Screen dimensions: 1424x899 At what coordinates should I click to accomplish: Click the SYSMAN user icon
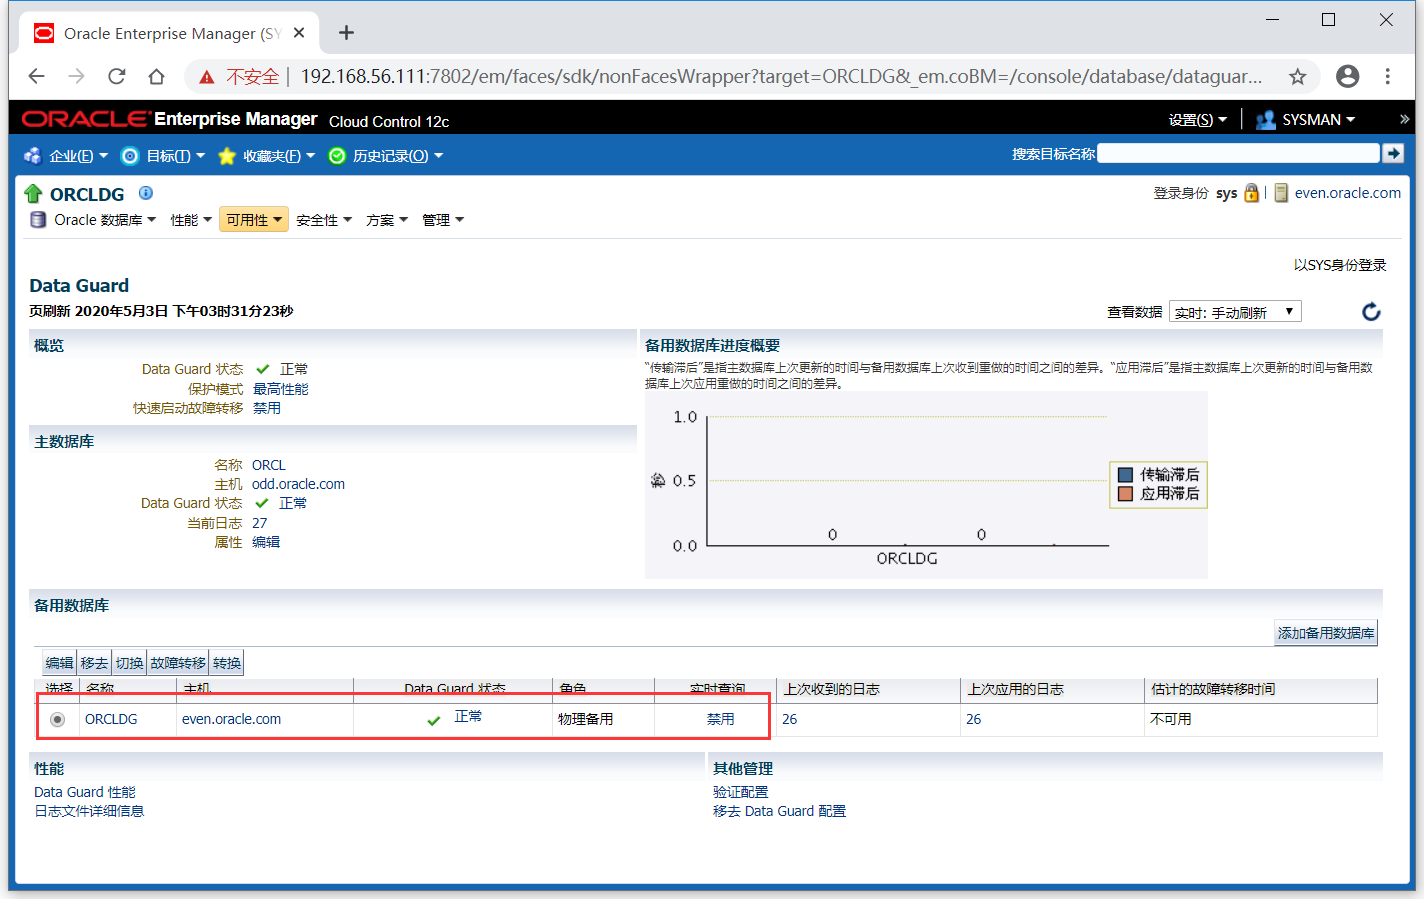coord(1265,120)
